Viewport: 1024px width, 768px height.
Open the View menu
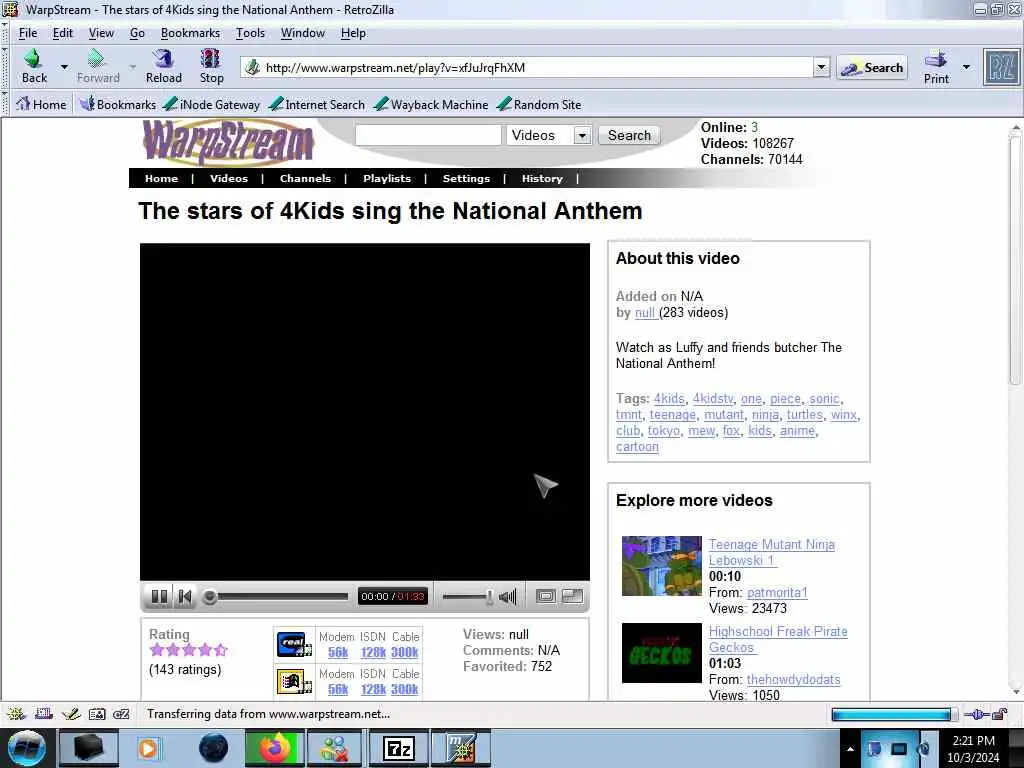tap(101, 33)
